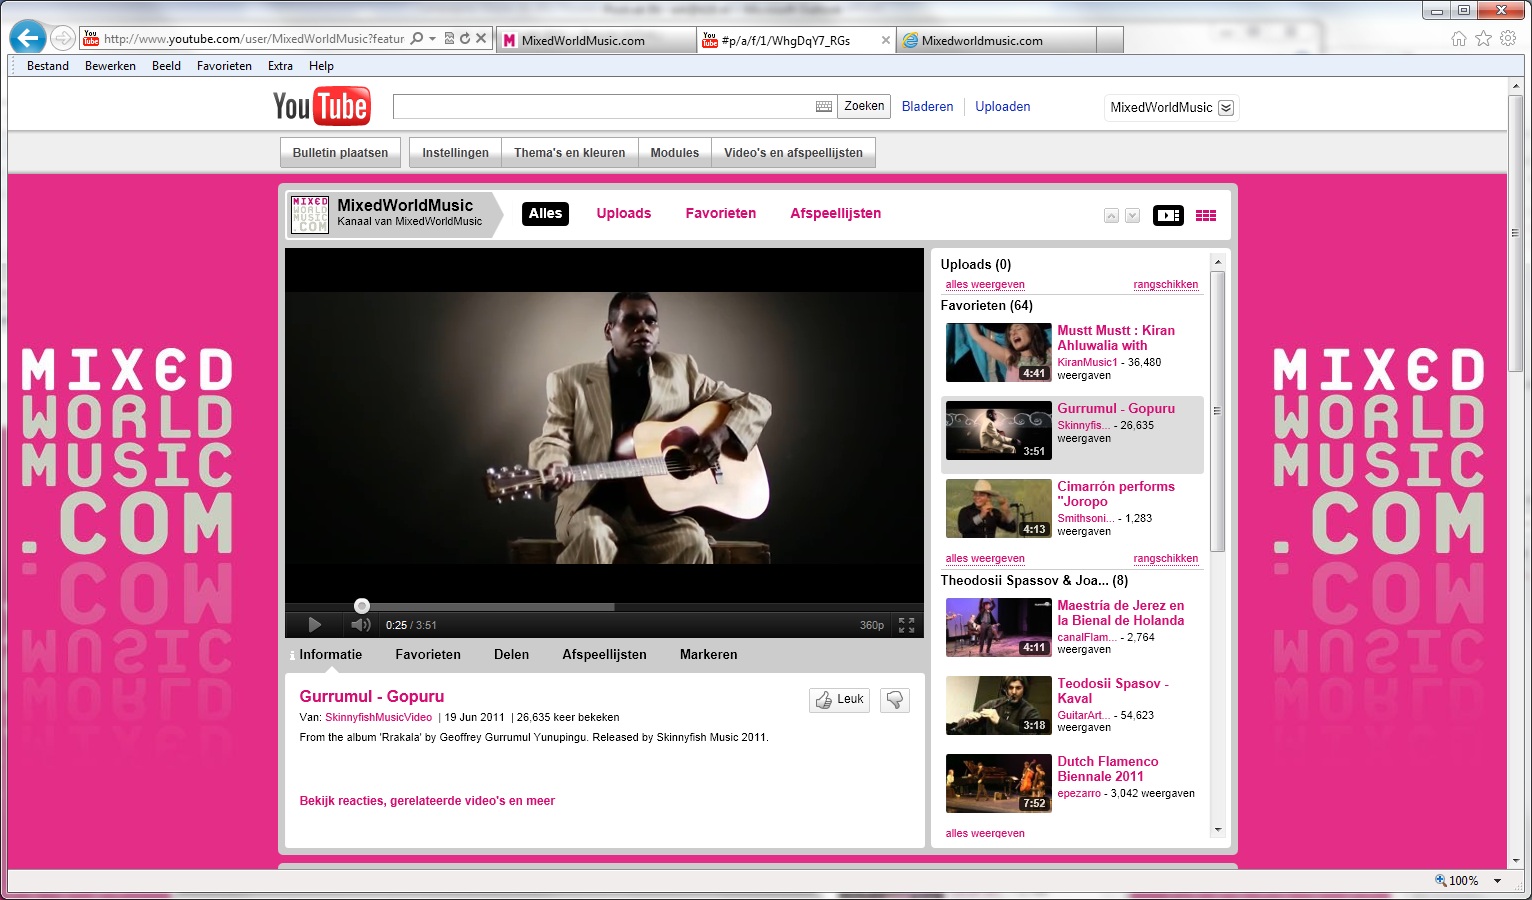Click the address bar search magnifier icon
The image size is (1532, 900).
click(x=417, y=39)
